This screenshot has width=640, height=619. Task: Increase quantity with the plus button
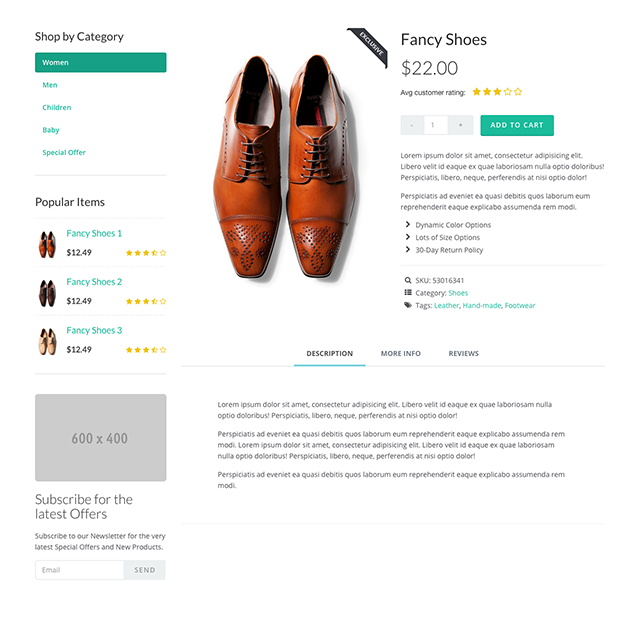[460, 125]
